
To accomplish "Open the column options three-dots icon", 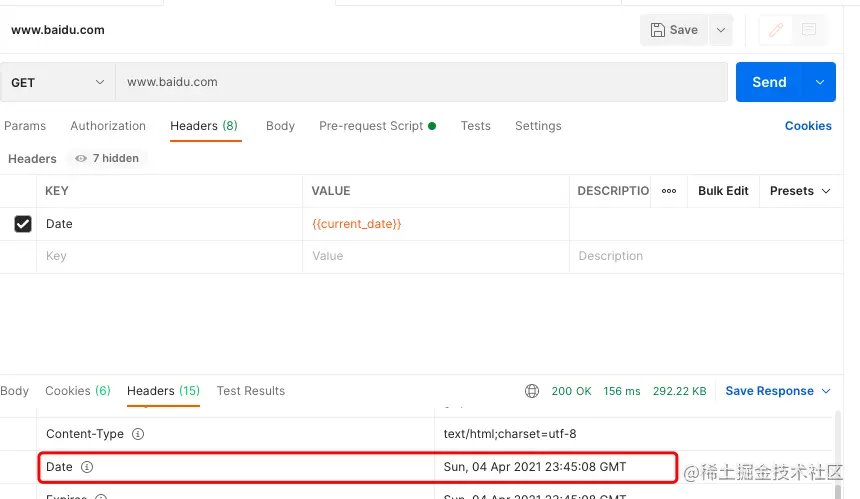I will point(669,191).
